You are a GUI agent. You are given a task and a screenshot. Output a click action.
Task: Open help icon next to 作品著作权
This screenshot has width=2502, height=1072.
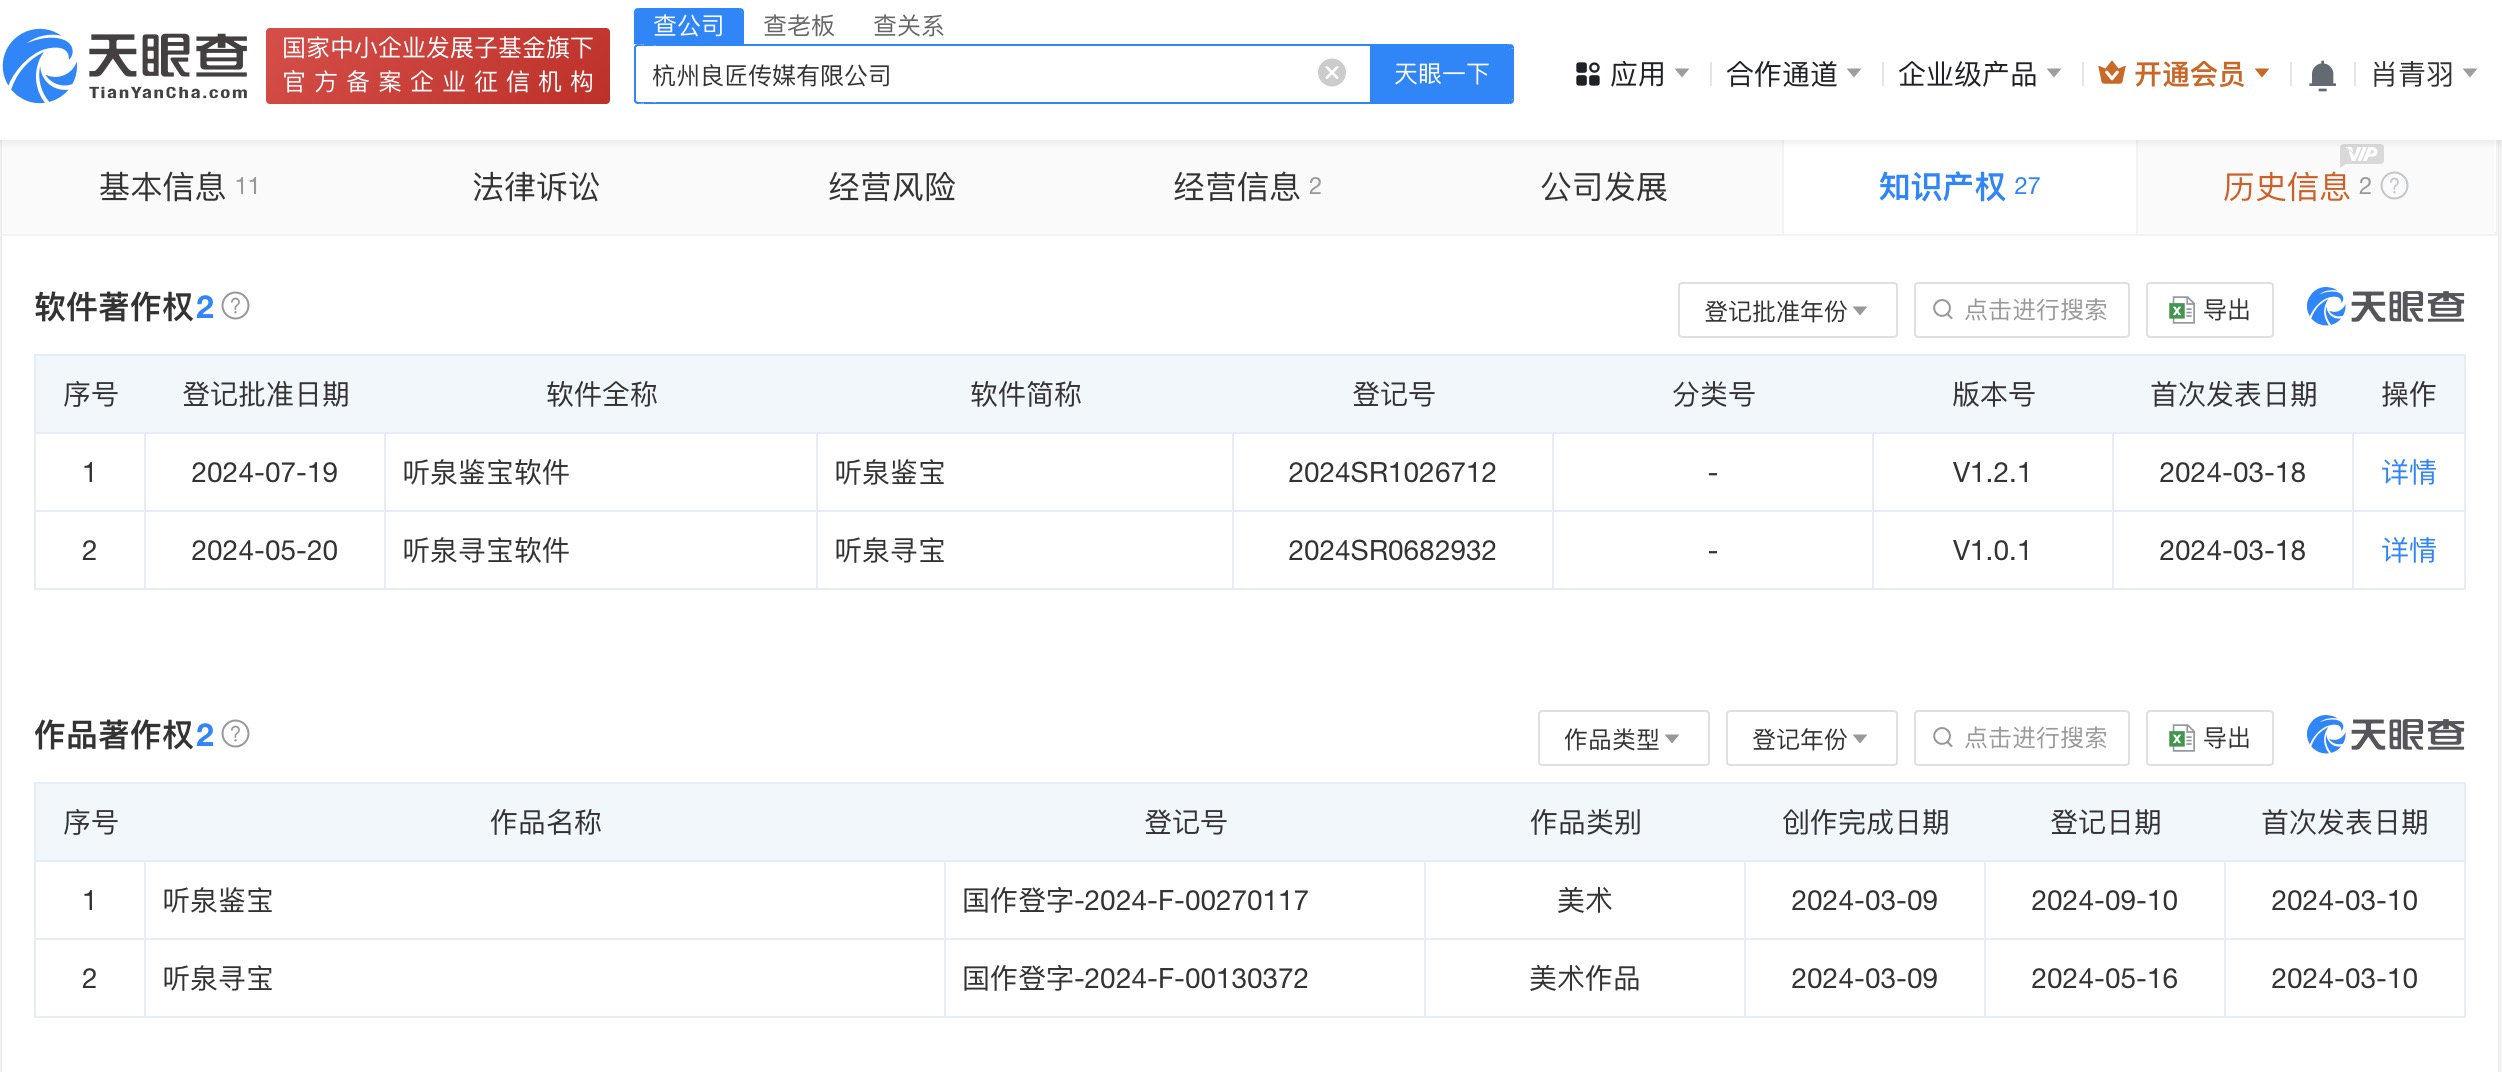click(x=236, y=734)
